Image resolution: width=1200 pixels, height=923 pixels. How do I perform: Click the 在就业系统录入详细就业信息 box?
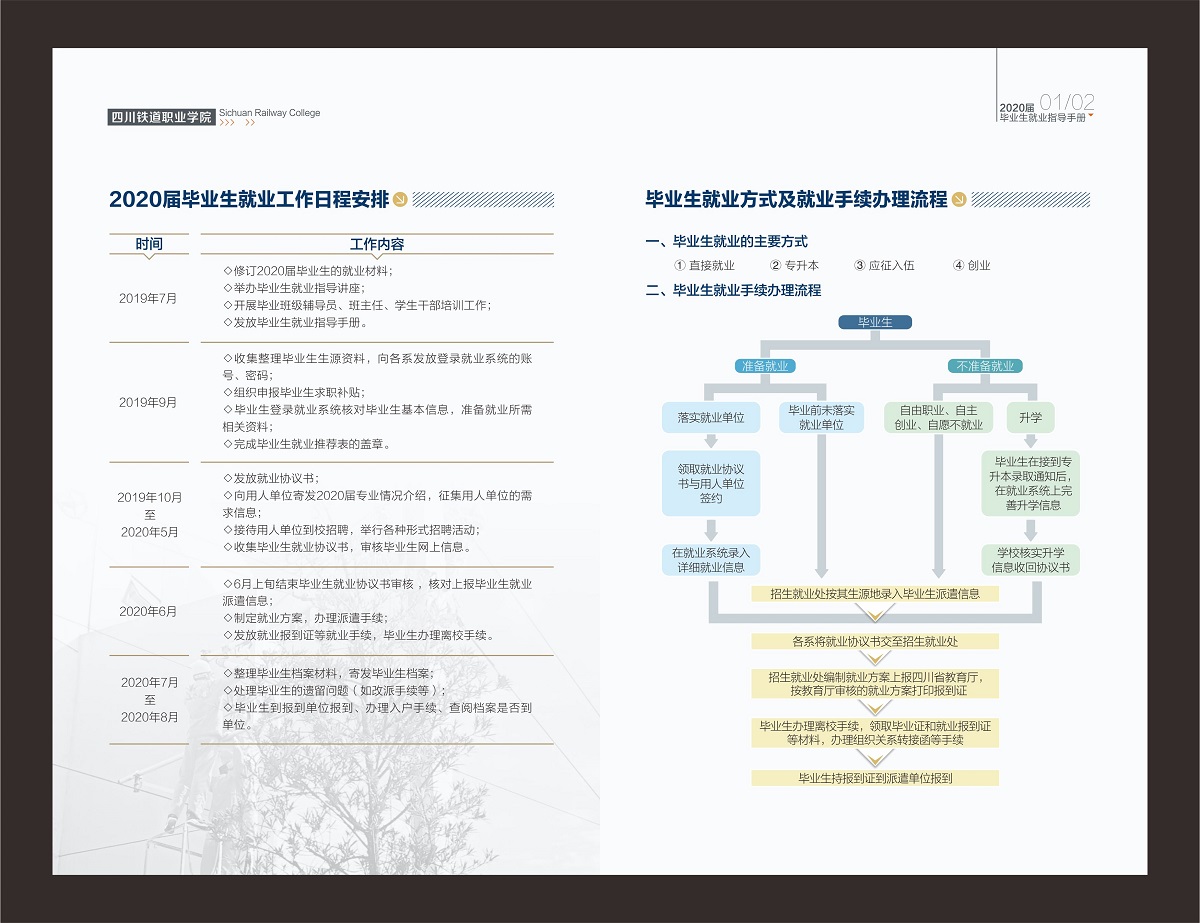tap(711, 560)
